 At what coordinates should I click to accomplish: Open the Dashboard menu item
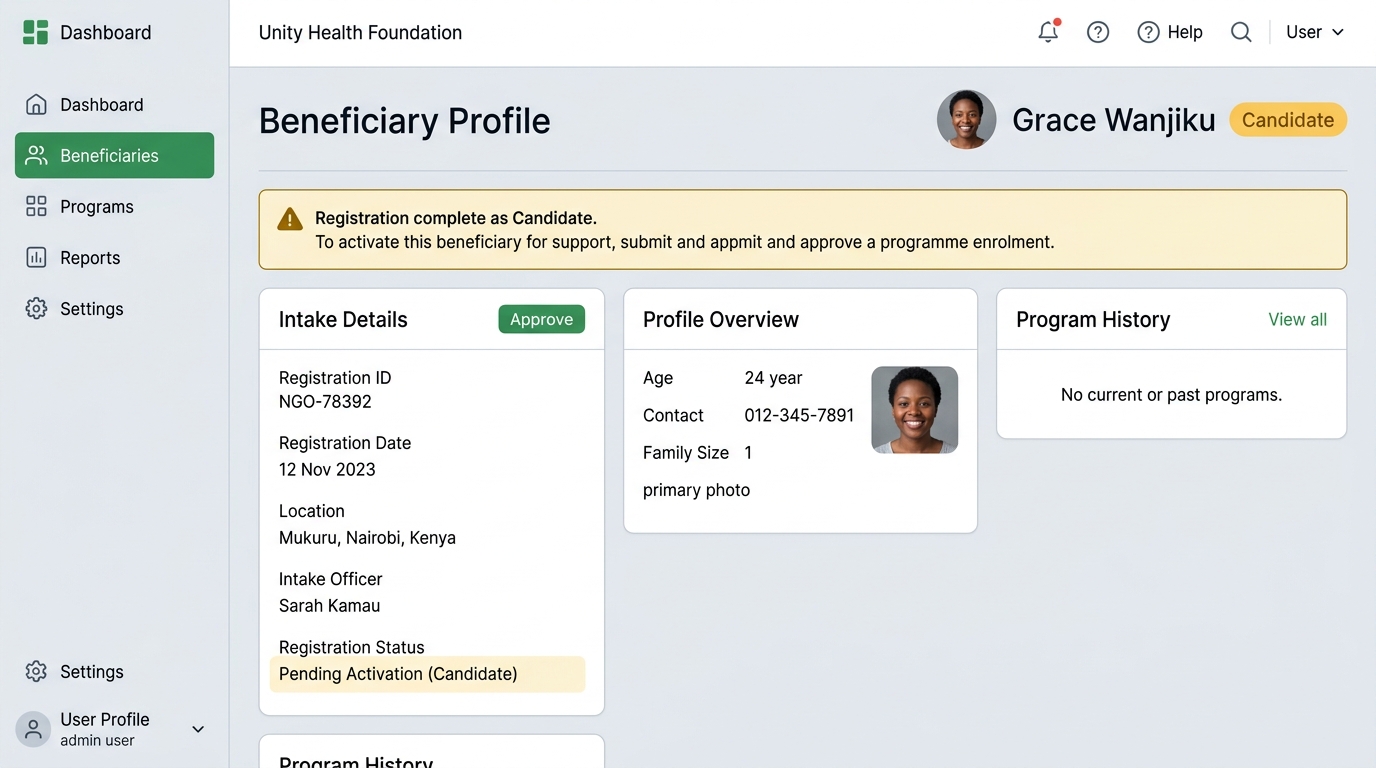point(115,105)
